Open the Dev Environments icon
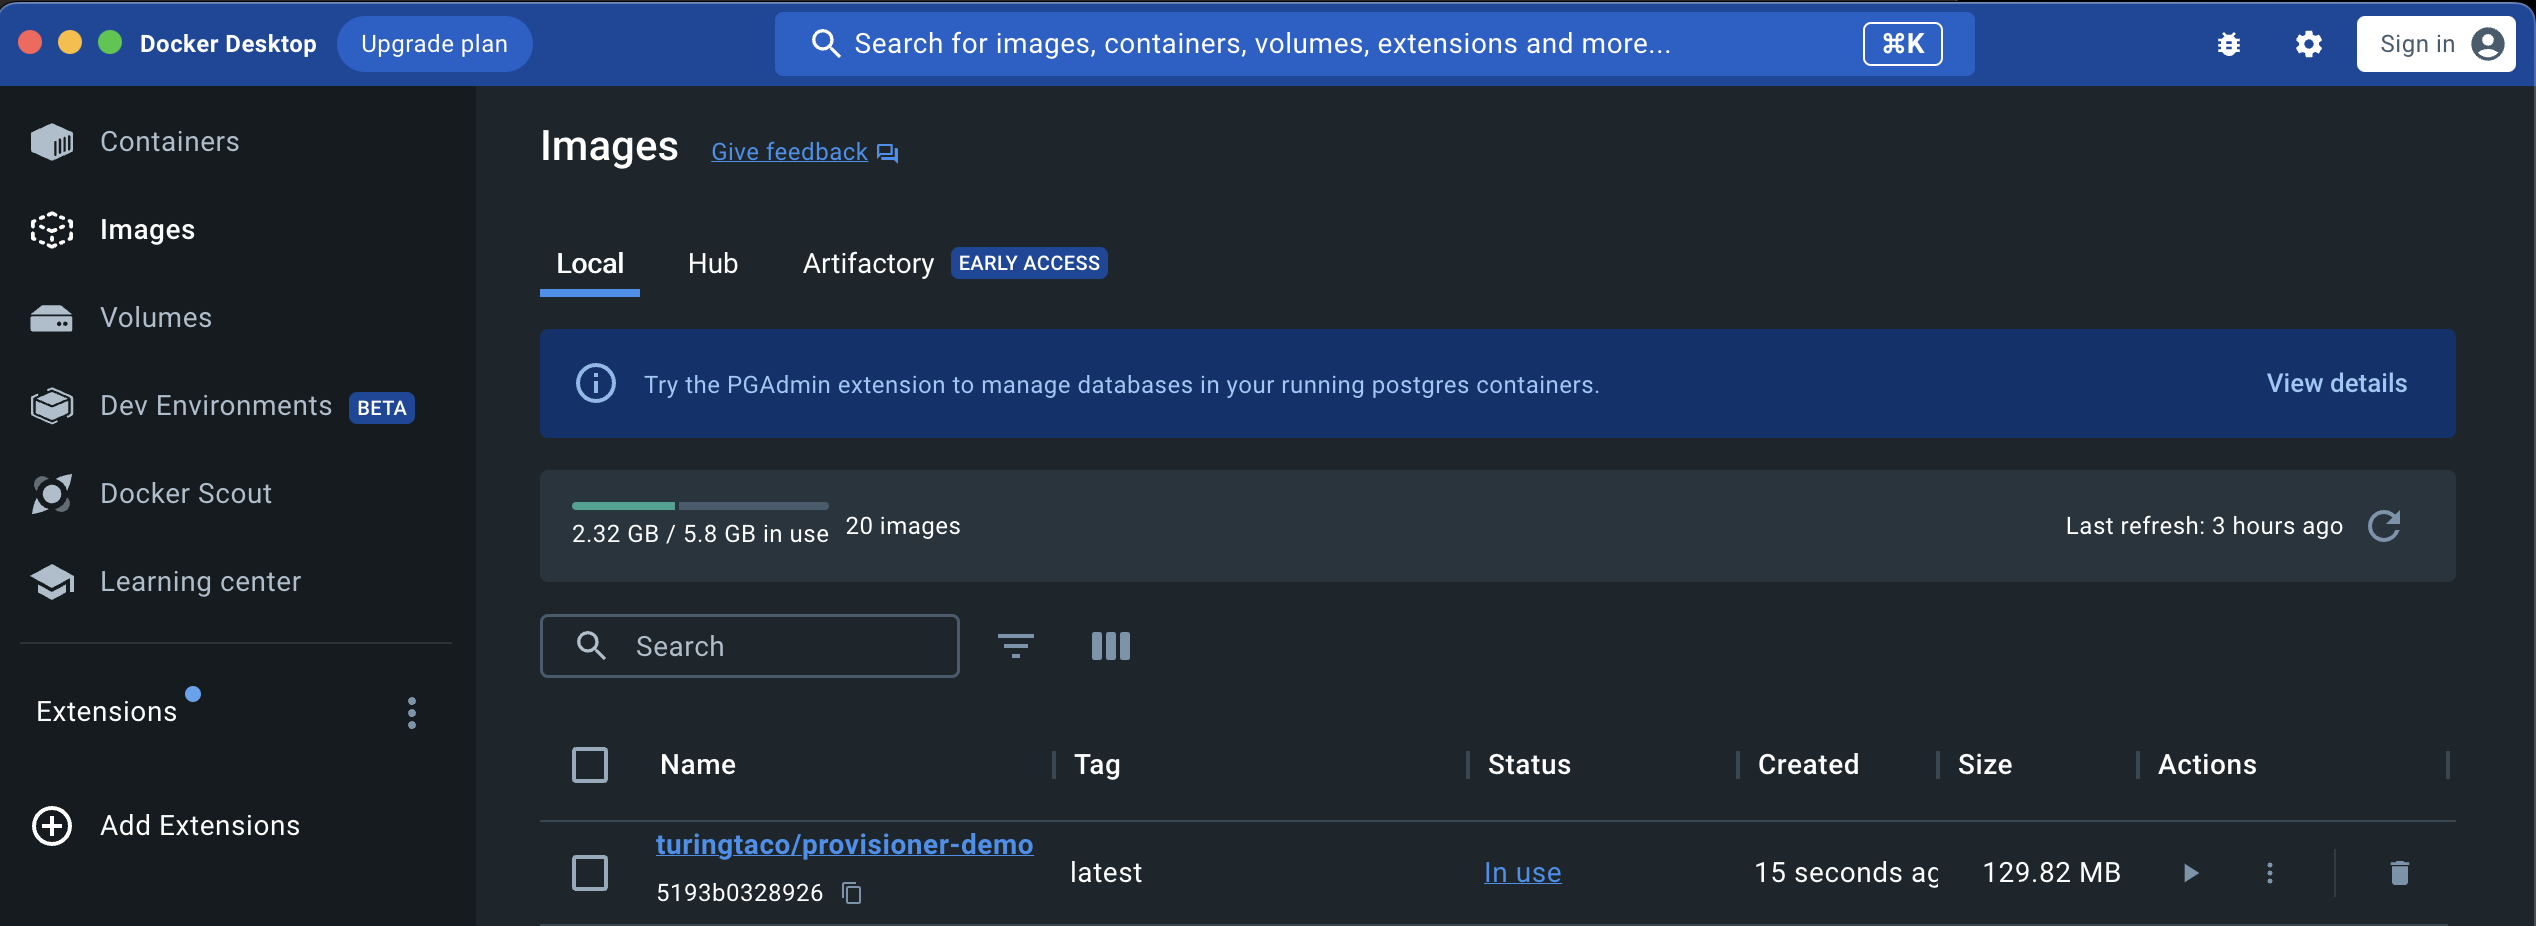 point(52,406)
